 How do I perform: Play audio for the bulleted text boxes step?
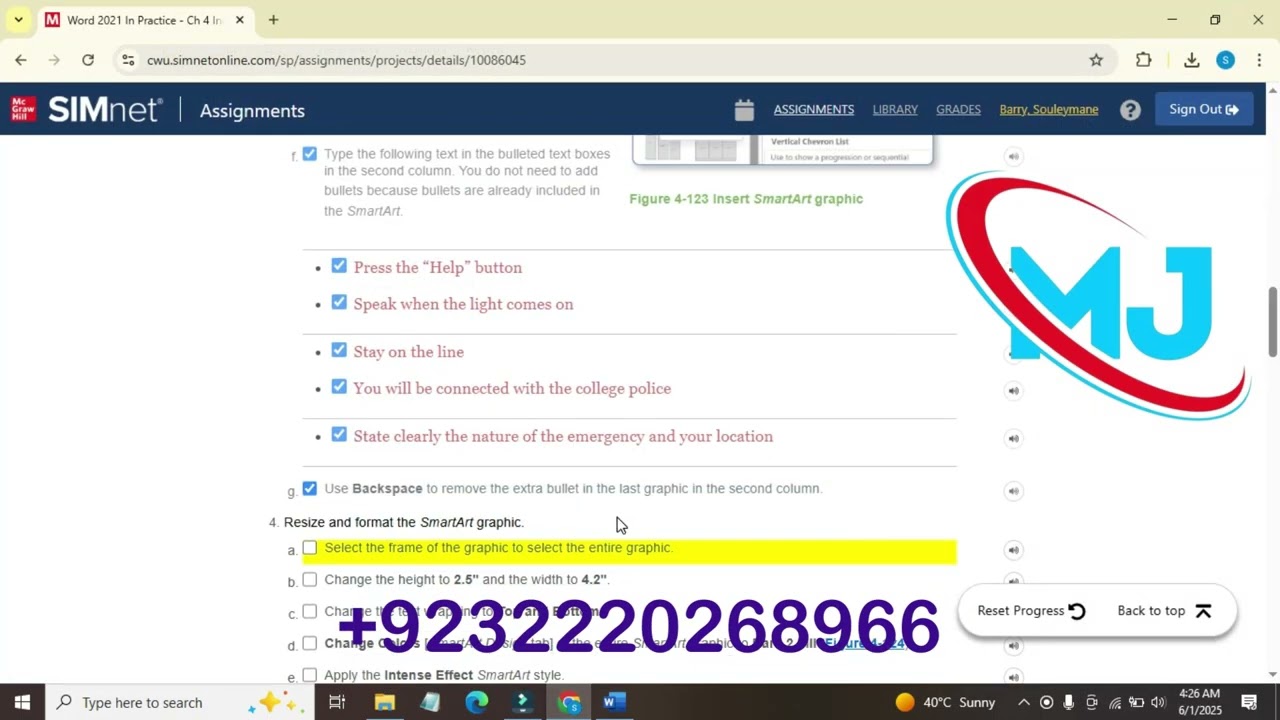pos(1013,156)
